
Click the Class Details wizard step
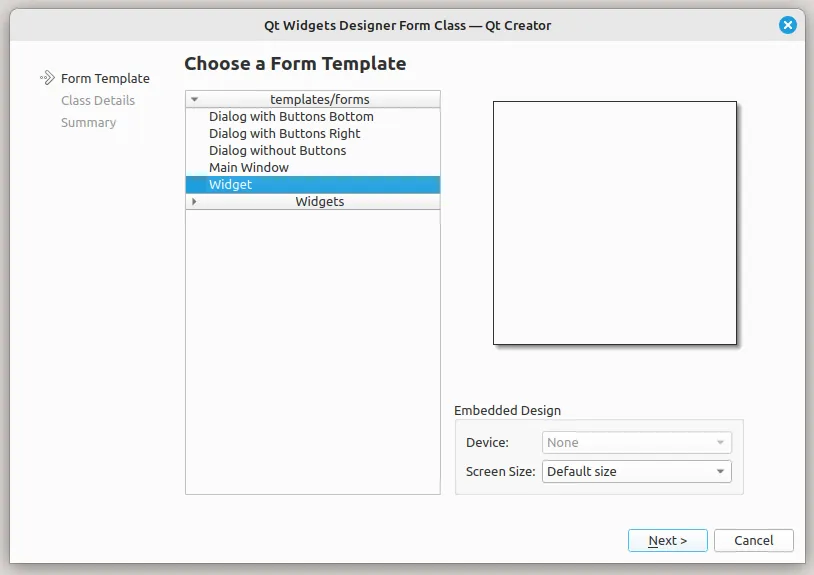tap(98, 100)
